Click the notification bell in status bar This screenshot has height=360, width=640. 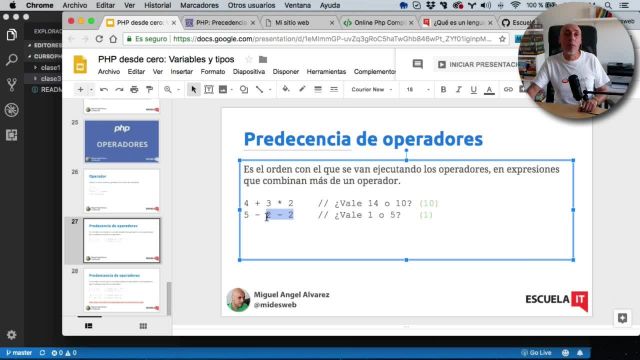coord(580,353)
